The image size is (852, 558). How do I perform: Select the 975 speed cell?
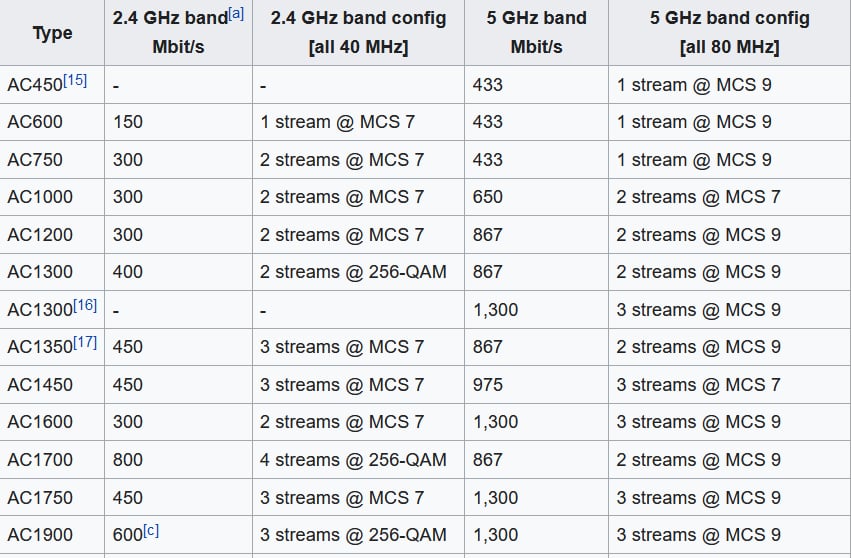click(x=488, y=385)
